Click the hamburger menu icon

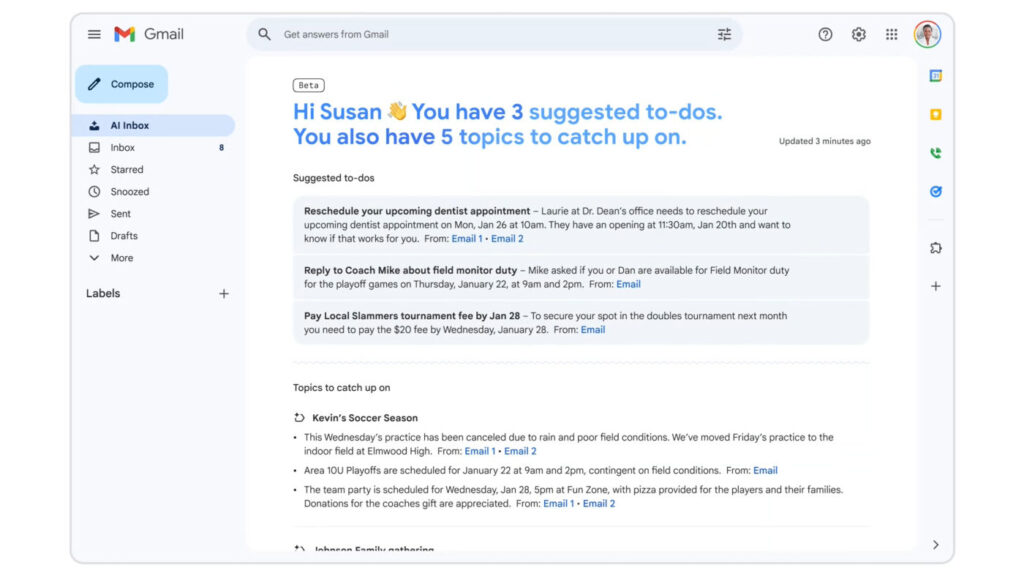94,34
